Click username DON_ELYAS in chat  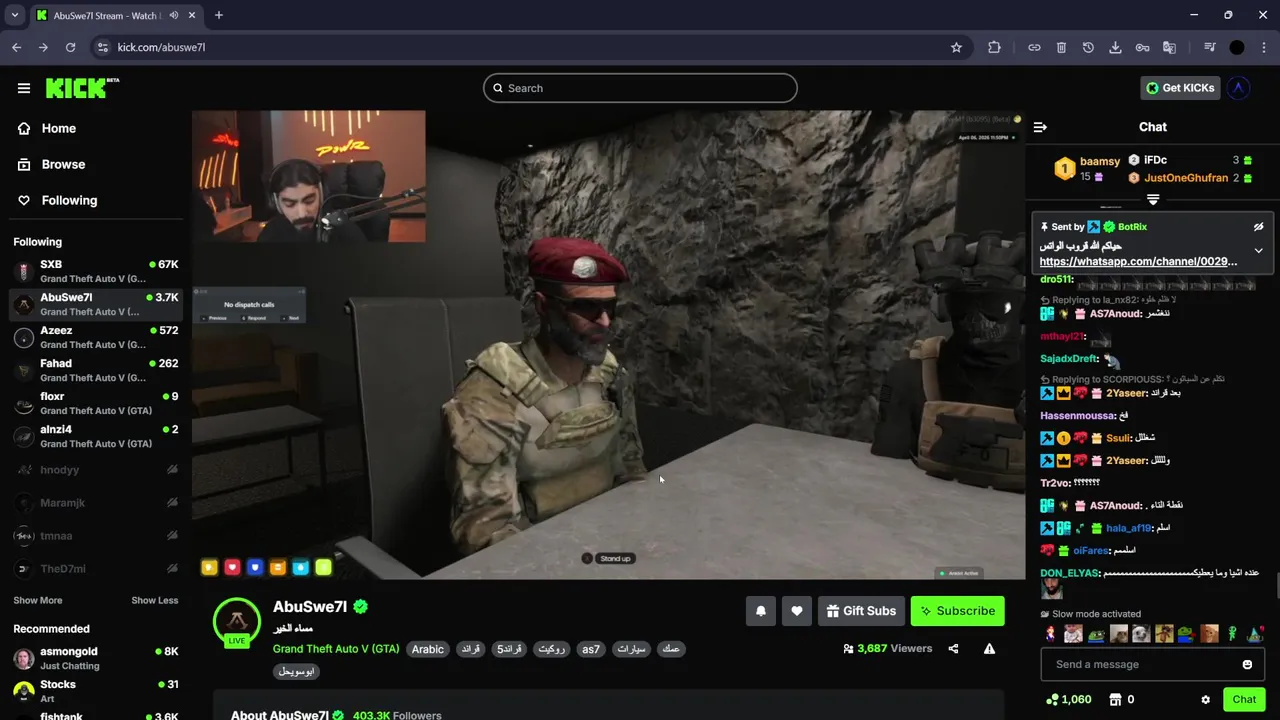(x=1070, y=573)
